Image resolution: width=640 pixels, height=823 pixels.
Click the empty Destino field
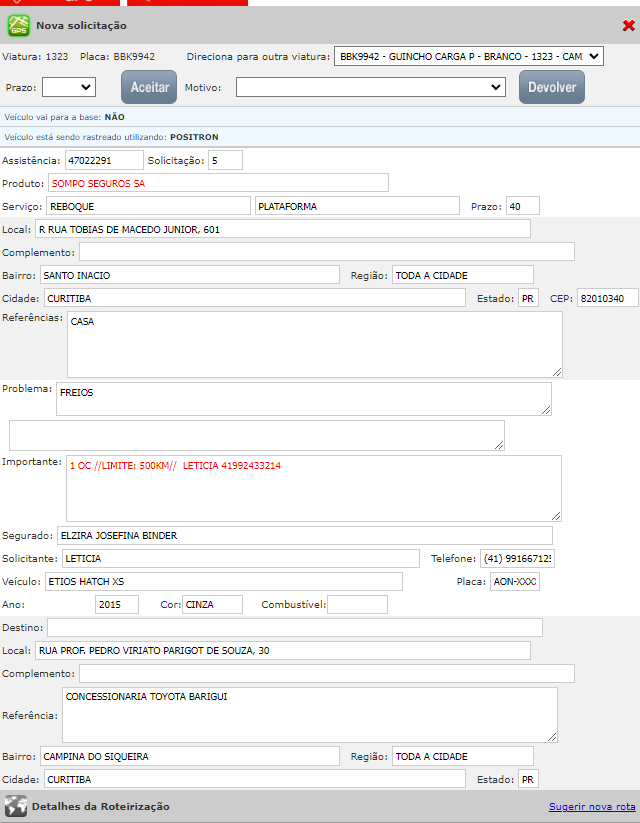click(294, 628)
